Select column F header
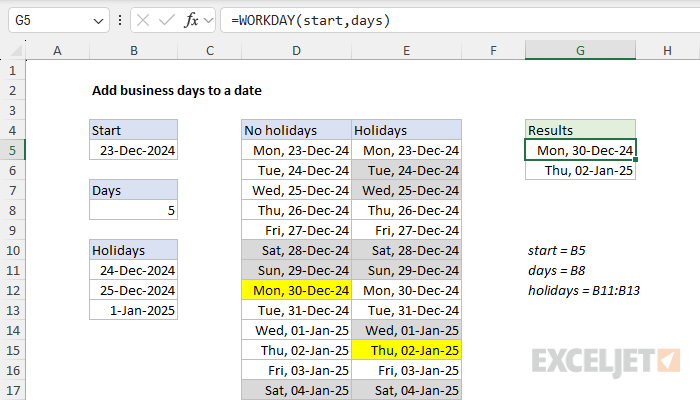The height and width of the screenshot is (400, 700). (493, 50)
